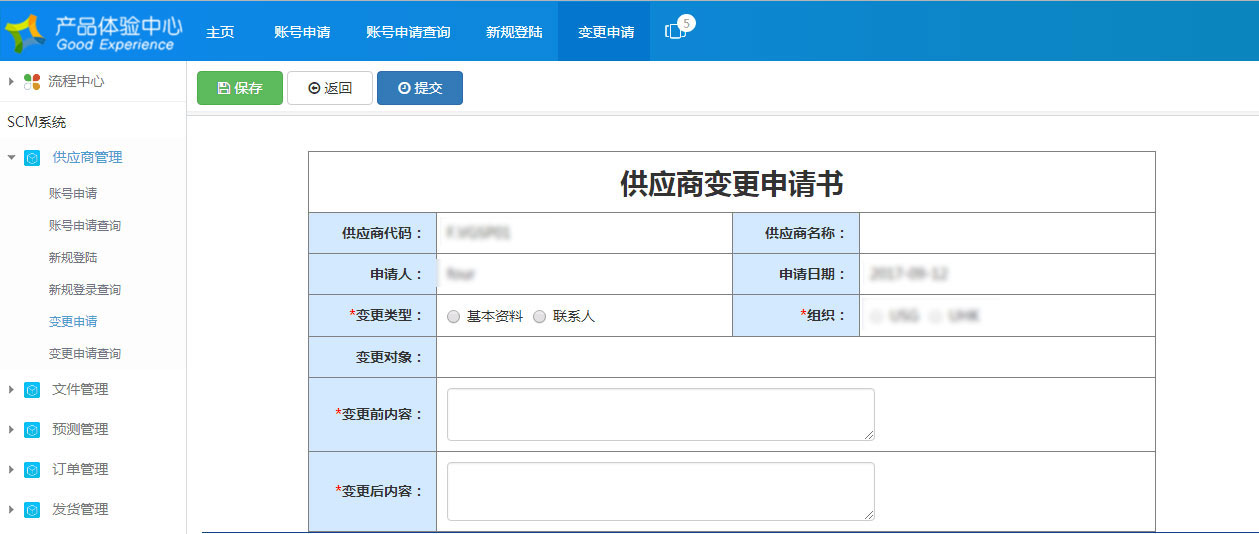Open the 账号申请 top navigation tab
This screenshot has width=1259, height=534.
point(302,31)
